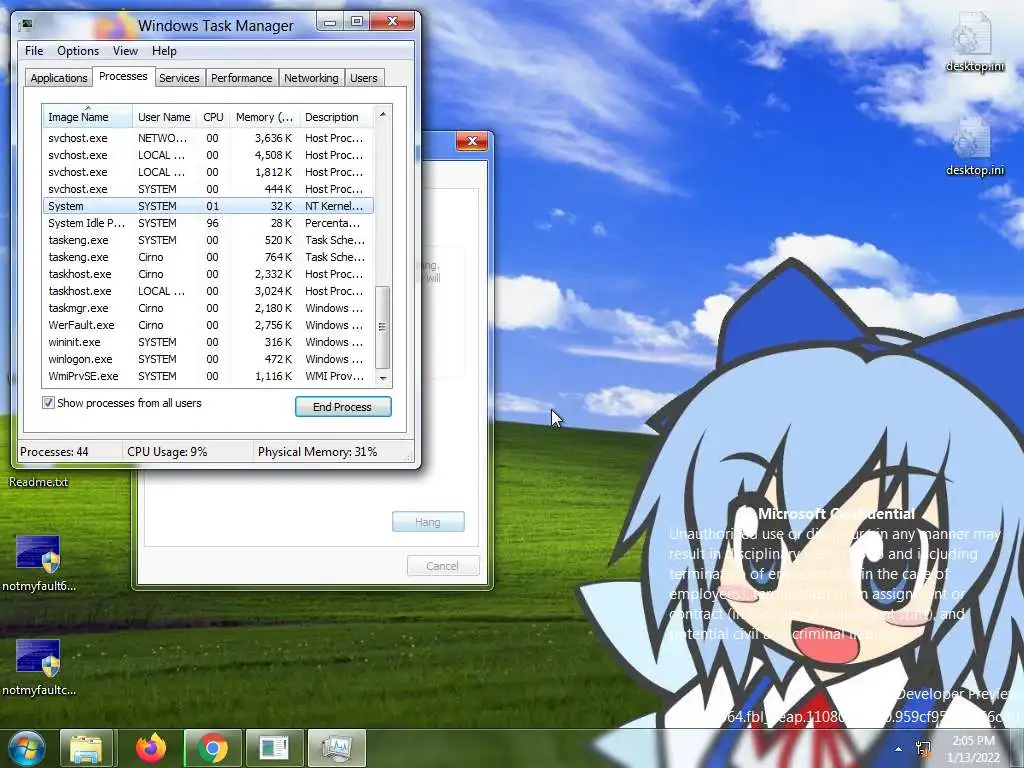Viewport: 1024px width, 768px height.
Task: Minimize the Task Manager window
Action: (330, 22)
